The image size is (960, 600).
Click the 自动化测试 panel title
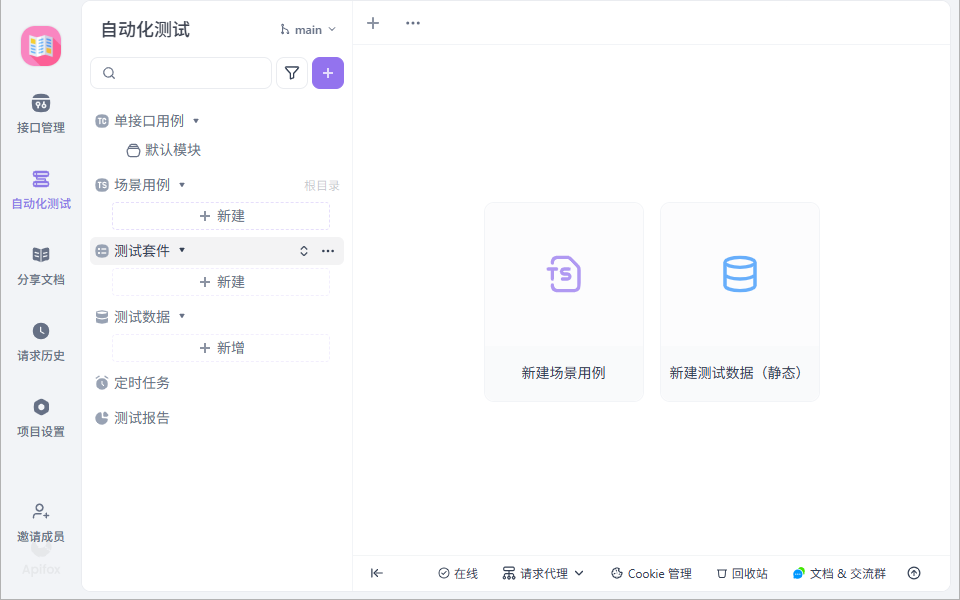click(146, 29)
